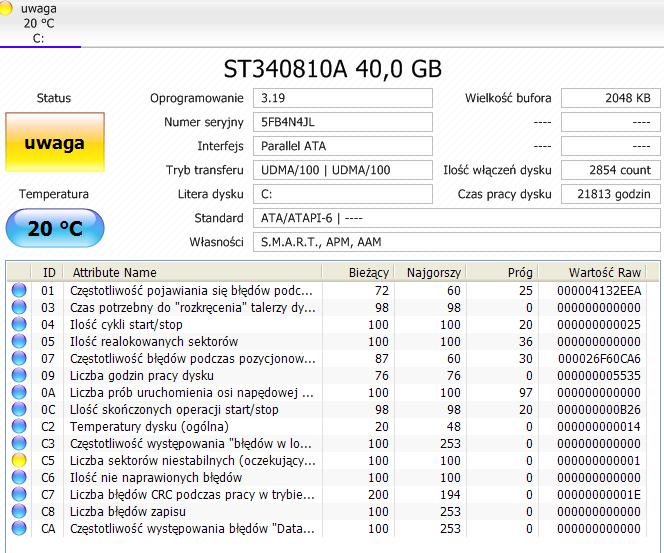Screen dimensions: 664x553
Task: Click raw value 000004132EEA
Action: pyautogui.click(x=599, y=290)
